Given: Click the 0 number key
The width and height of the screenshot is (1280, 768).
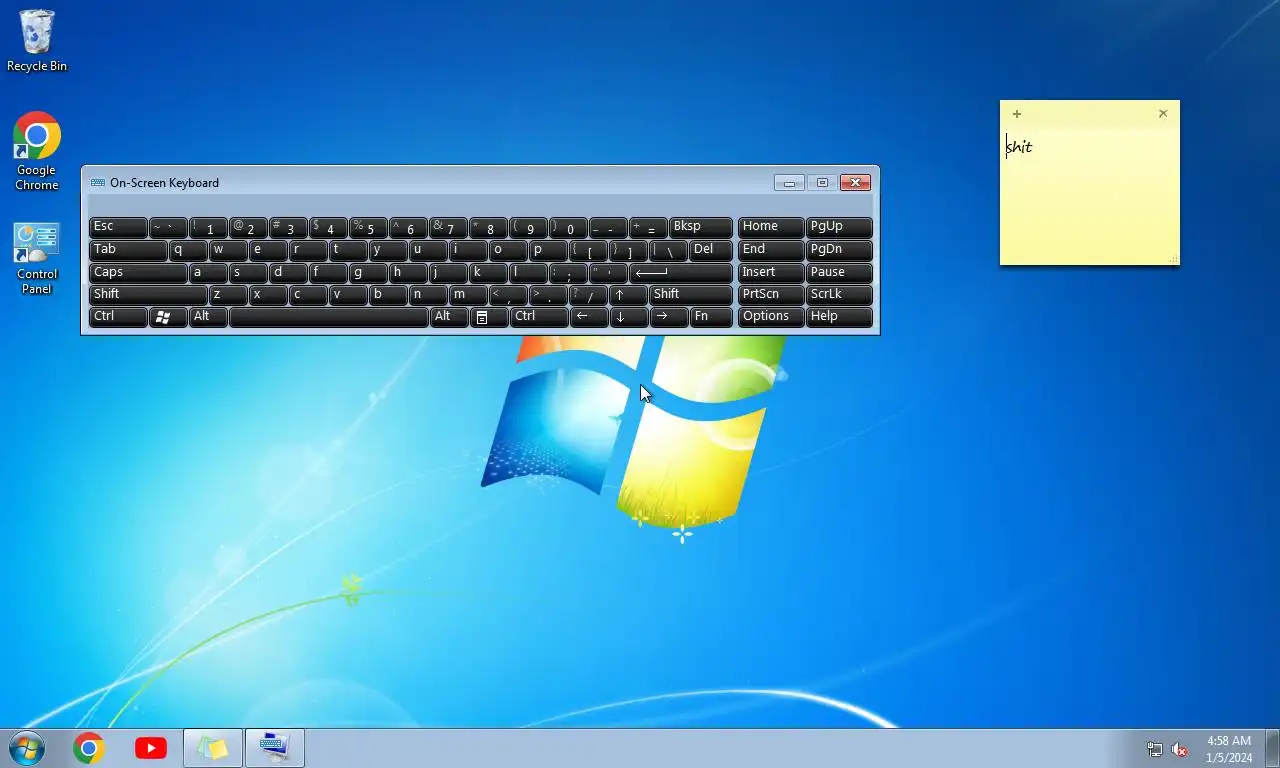Looking at the screenshot, I should pyautogui.click(x=569, y=227).
